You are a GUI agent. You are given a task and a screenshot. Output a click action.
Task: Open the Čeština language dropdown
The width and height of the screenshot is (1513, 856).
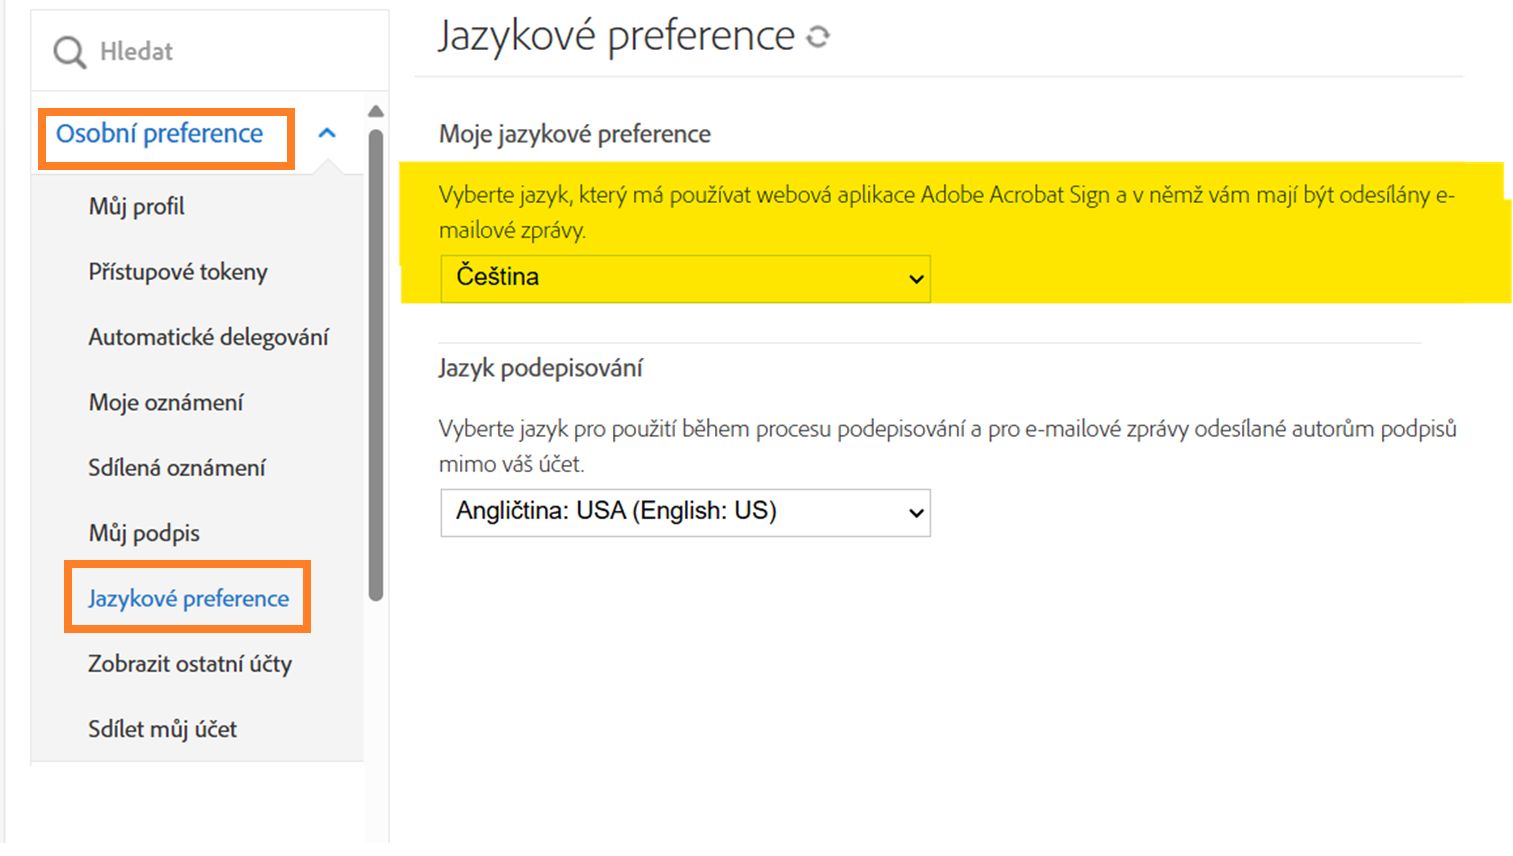pyautogui.click(x=685, y=277)
